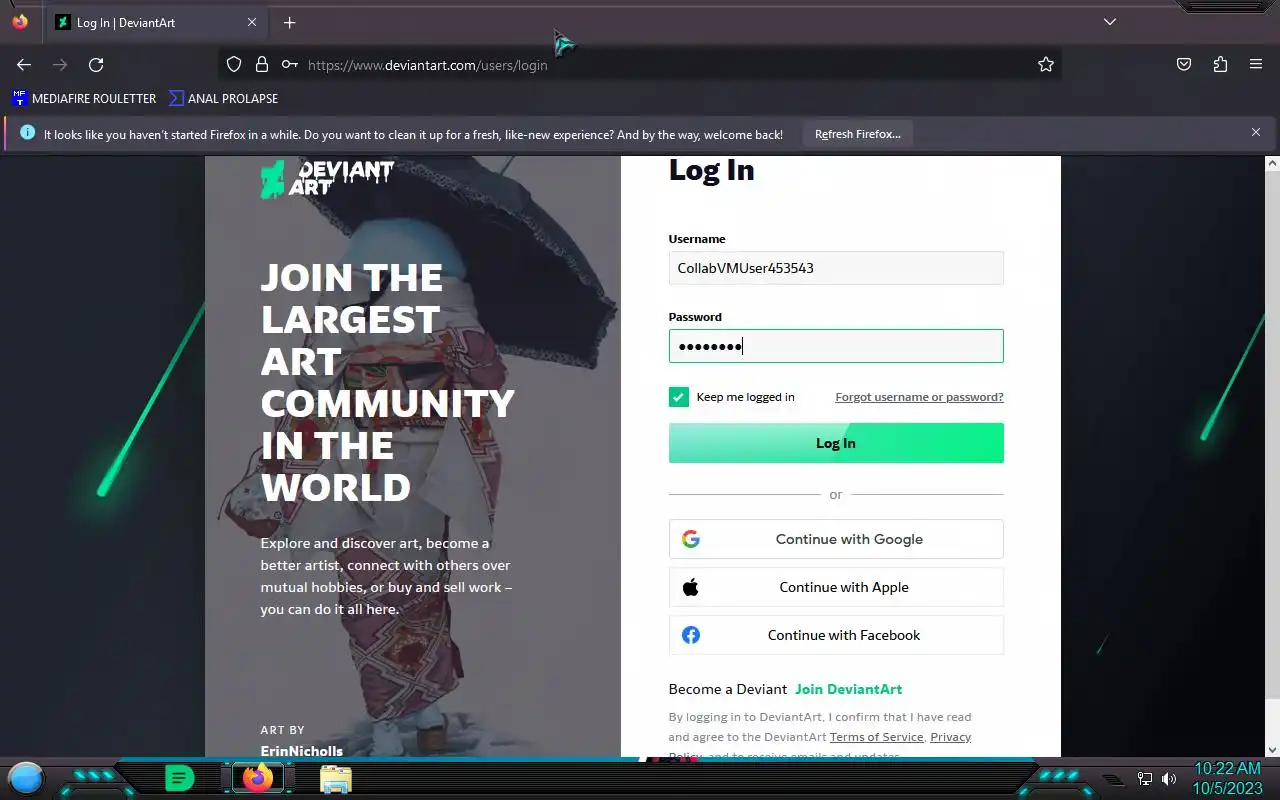Open MEDIAFIRE ROULETTER bookmark
1280x800 pixels.
point(84,98)
